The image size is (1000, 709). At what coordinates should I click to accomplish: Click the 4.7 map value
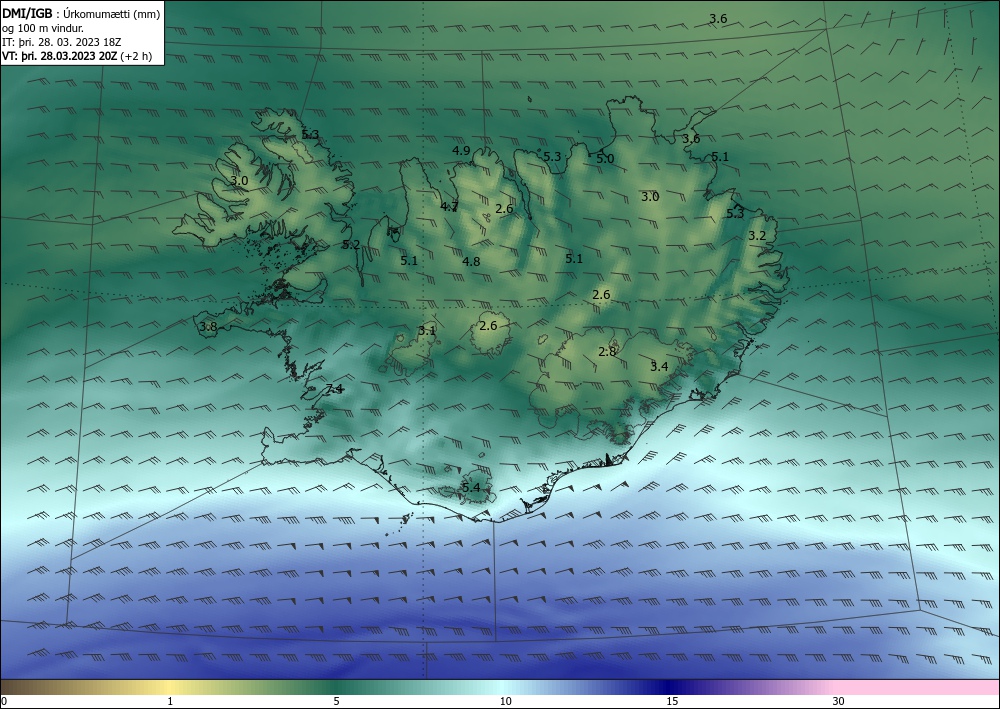[x=450, y=206]
